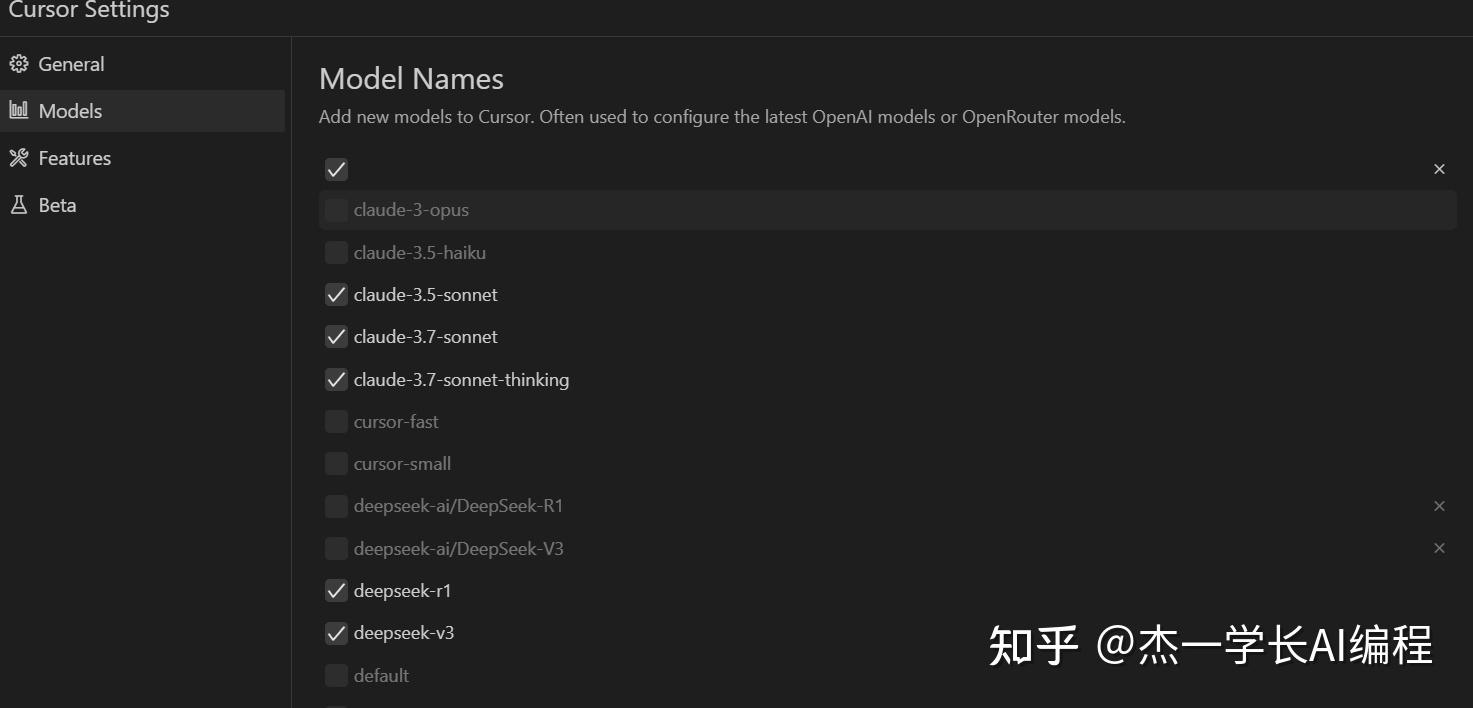
Task: Click the gear icon beside General
Action: (19, 63)
